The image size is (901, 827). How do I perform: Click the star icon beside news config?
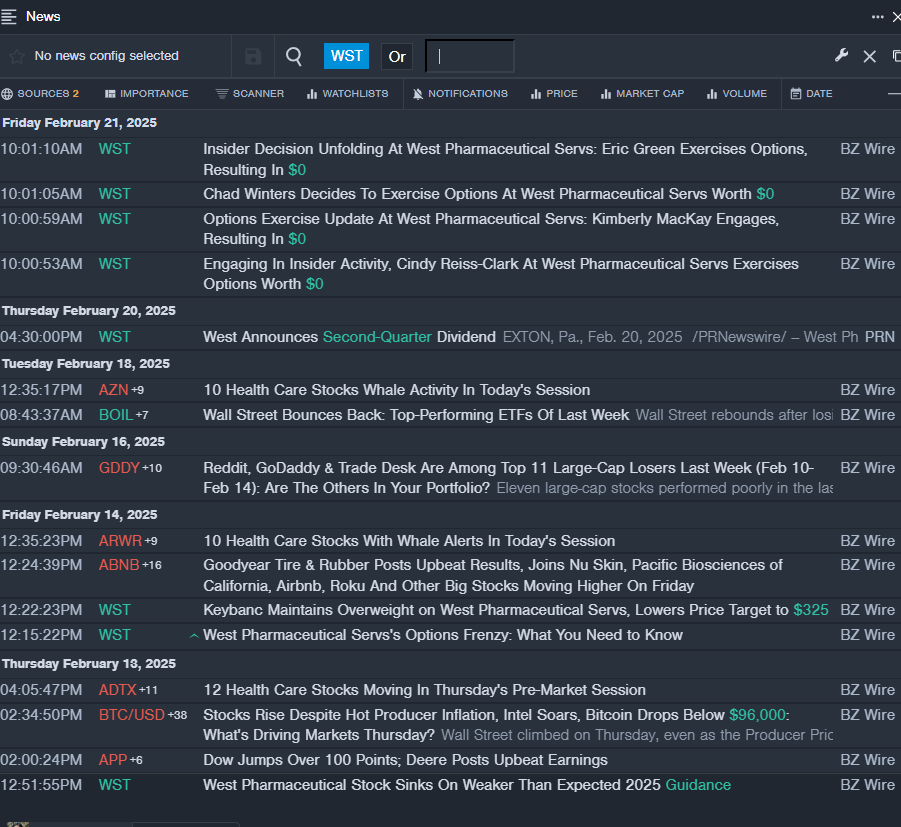click(x=16, y=56)
